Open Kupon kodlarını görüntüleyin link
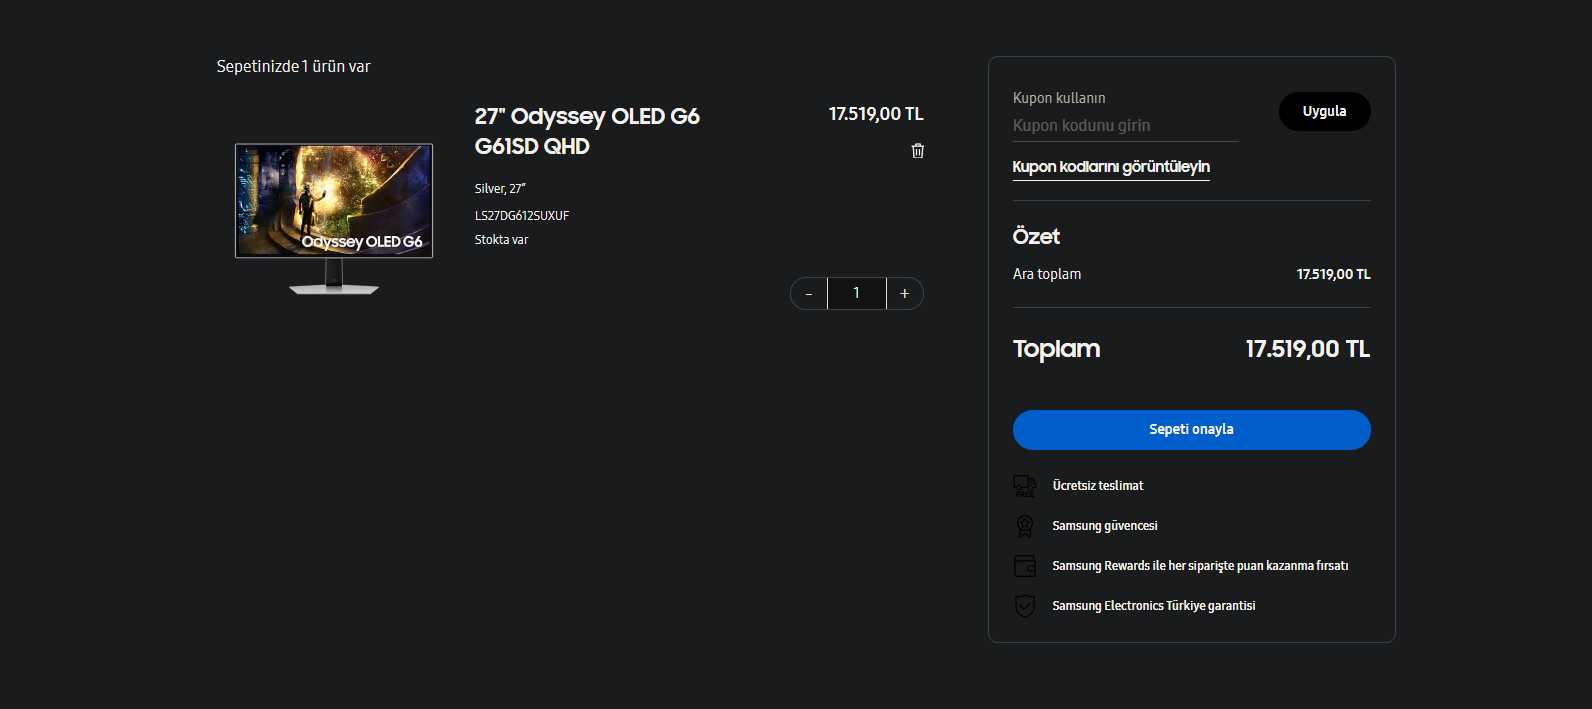 (x=1111, y=167)
